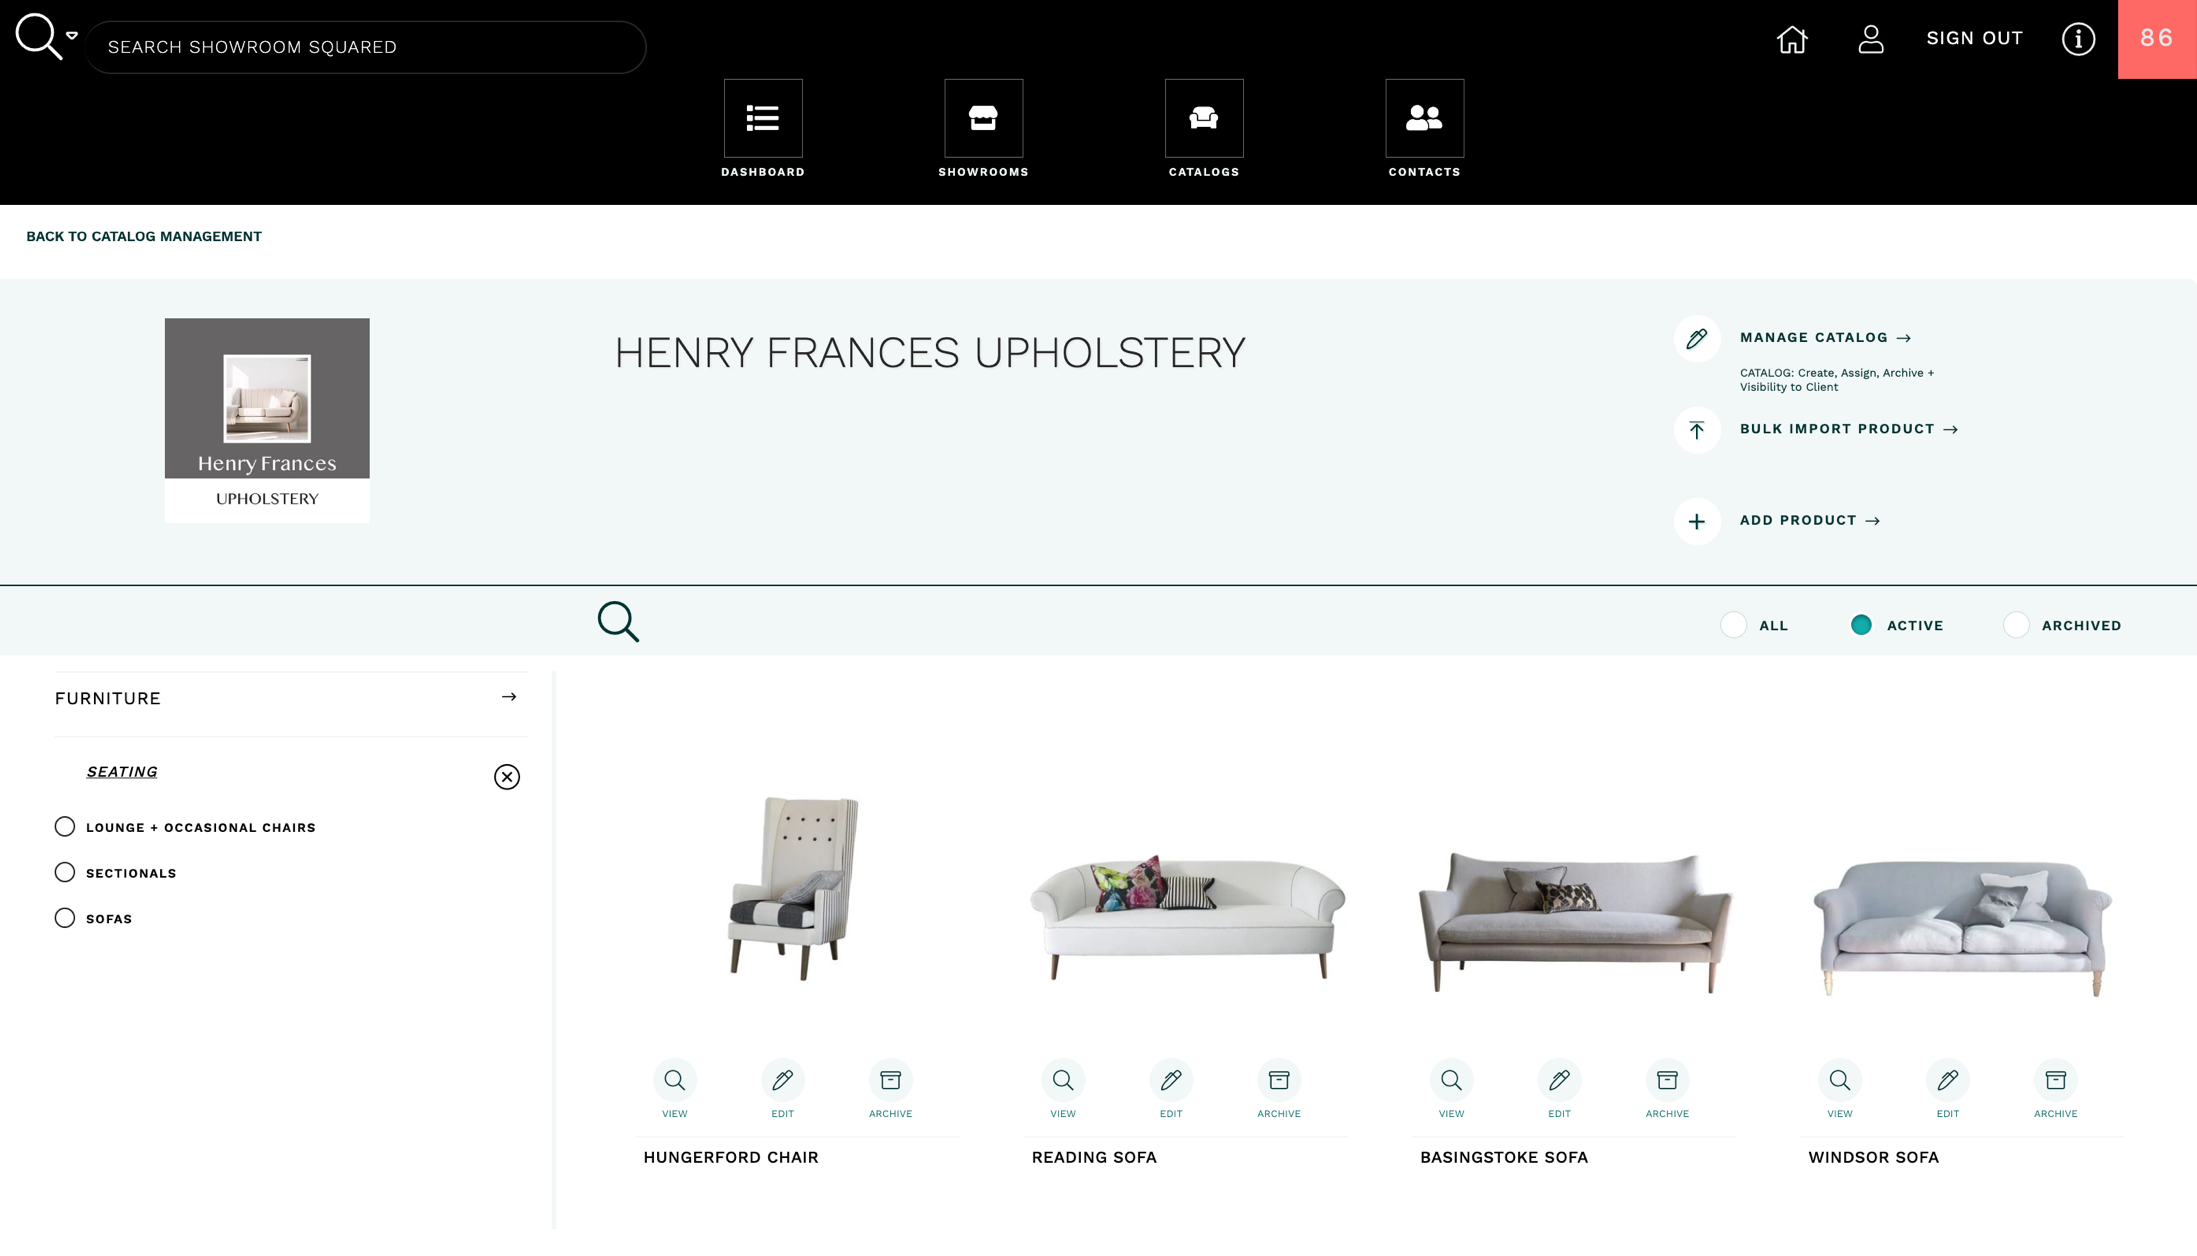Select Lounge + Occasional Chairs option
The width and height of the screenshot is (2197, 1256).
click(x=65, y=827)
